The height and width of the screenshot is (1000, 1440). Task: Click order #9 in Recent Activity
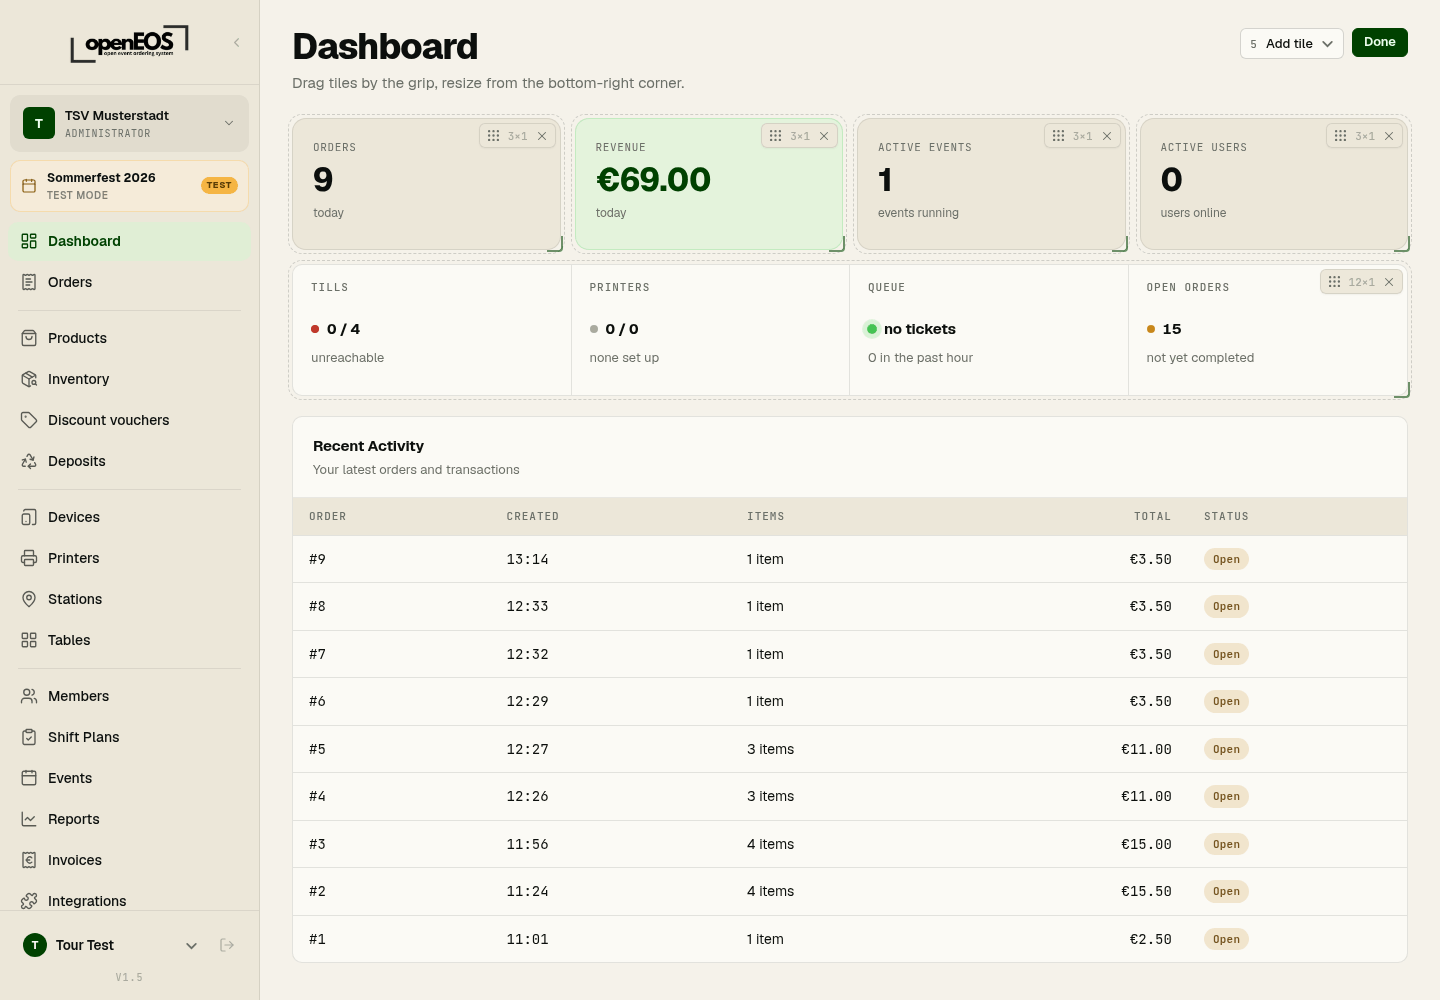850,559
